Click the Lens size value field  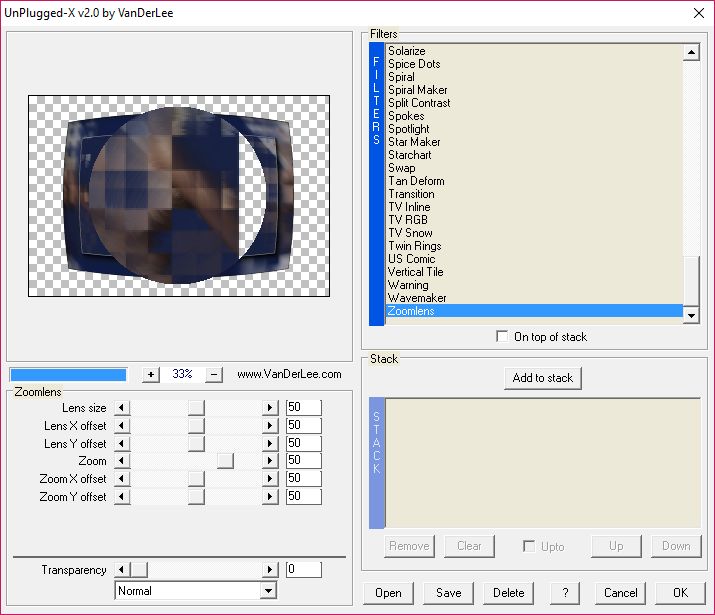coord(304,407)
